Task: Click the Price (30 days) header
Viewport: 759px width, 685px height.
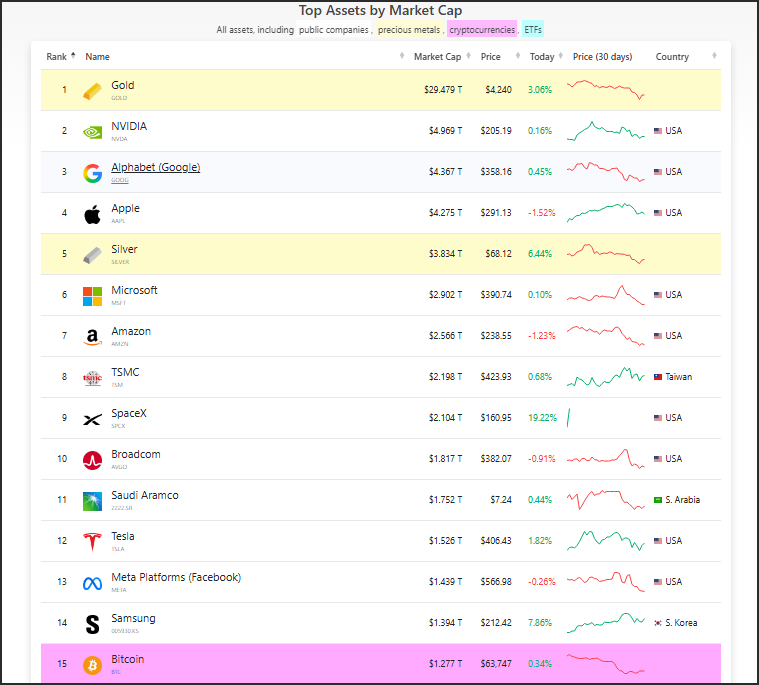Action: [602, 57]
